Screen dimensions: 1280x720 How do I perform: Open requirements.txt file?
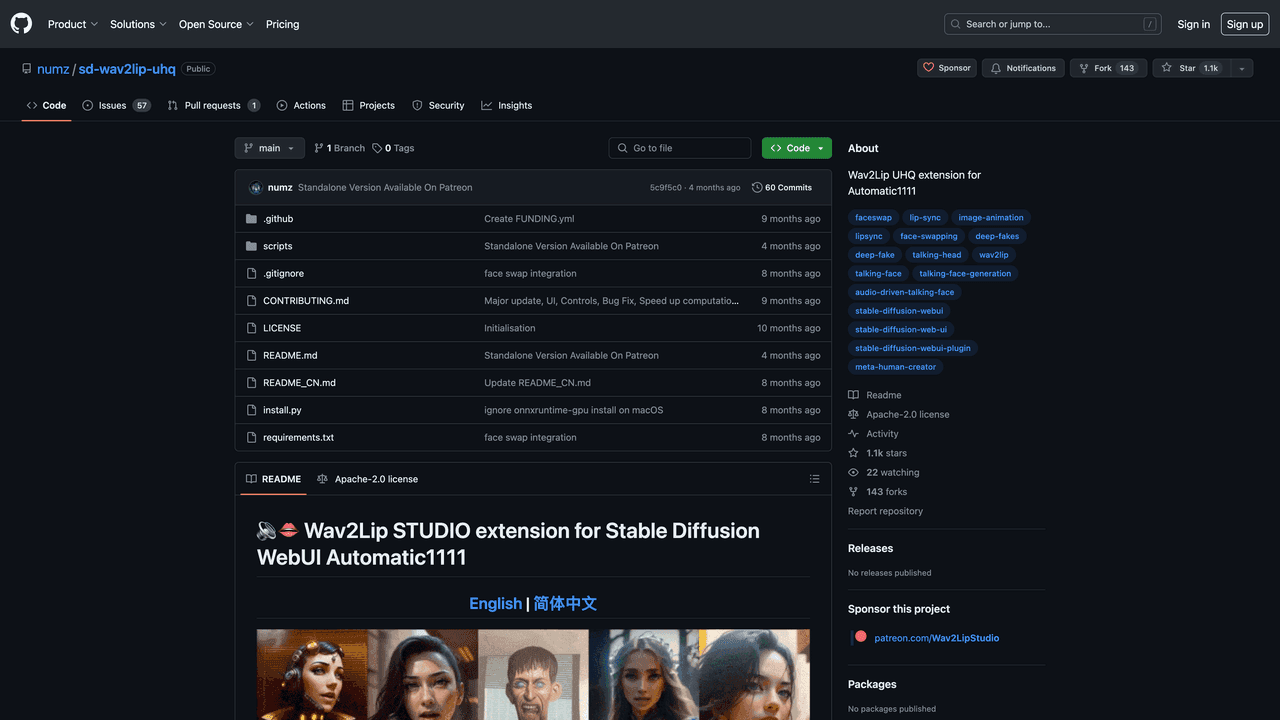(298, 438)
